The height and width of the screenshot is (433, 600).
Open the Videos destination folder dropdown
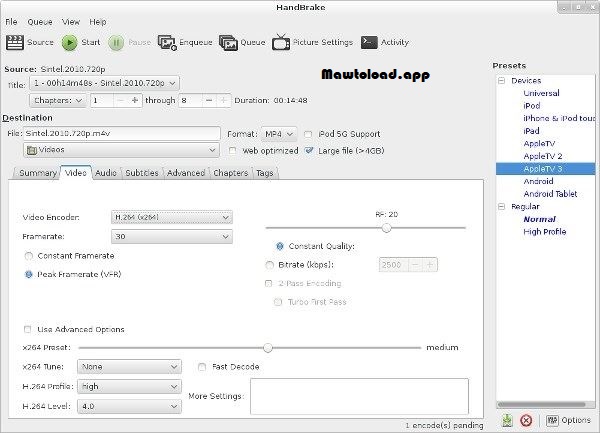point(121,150)
